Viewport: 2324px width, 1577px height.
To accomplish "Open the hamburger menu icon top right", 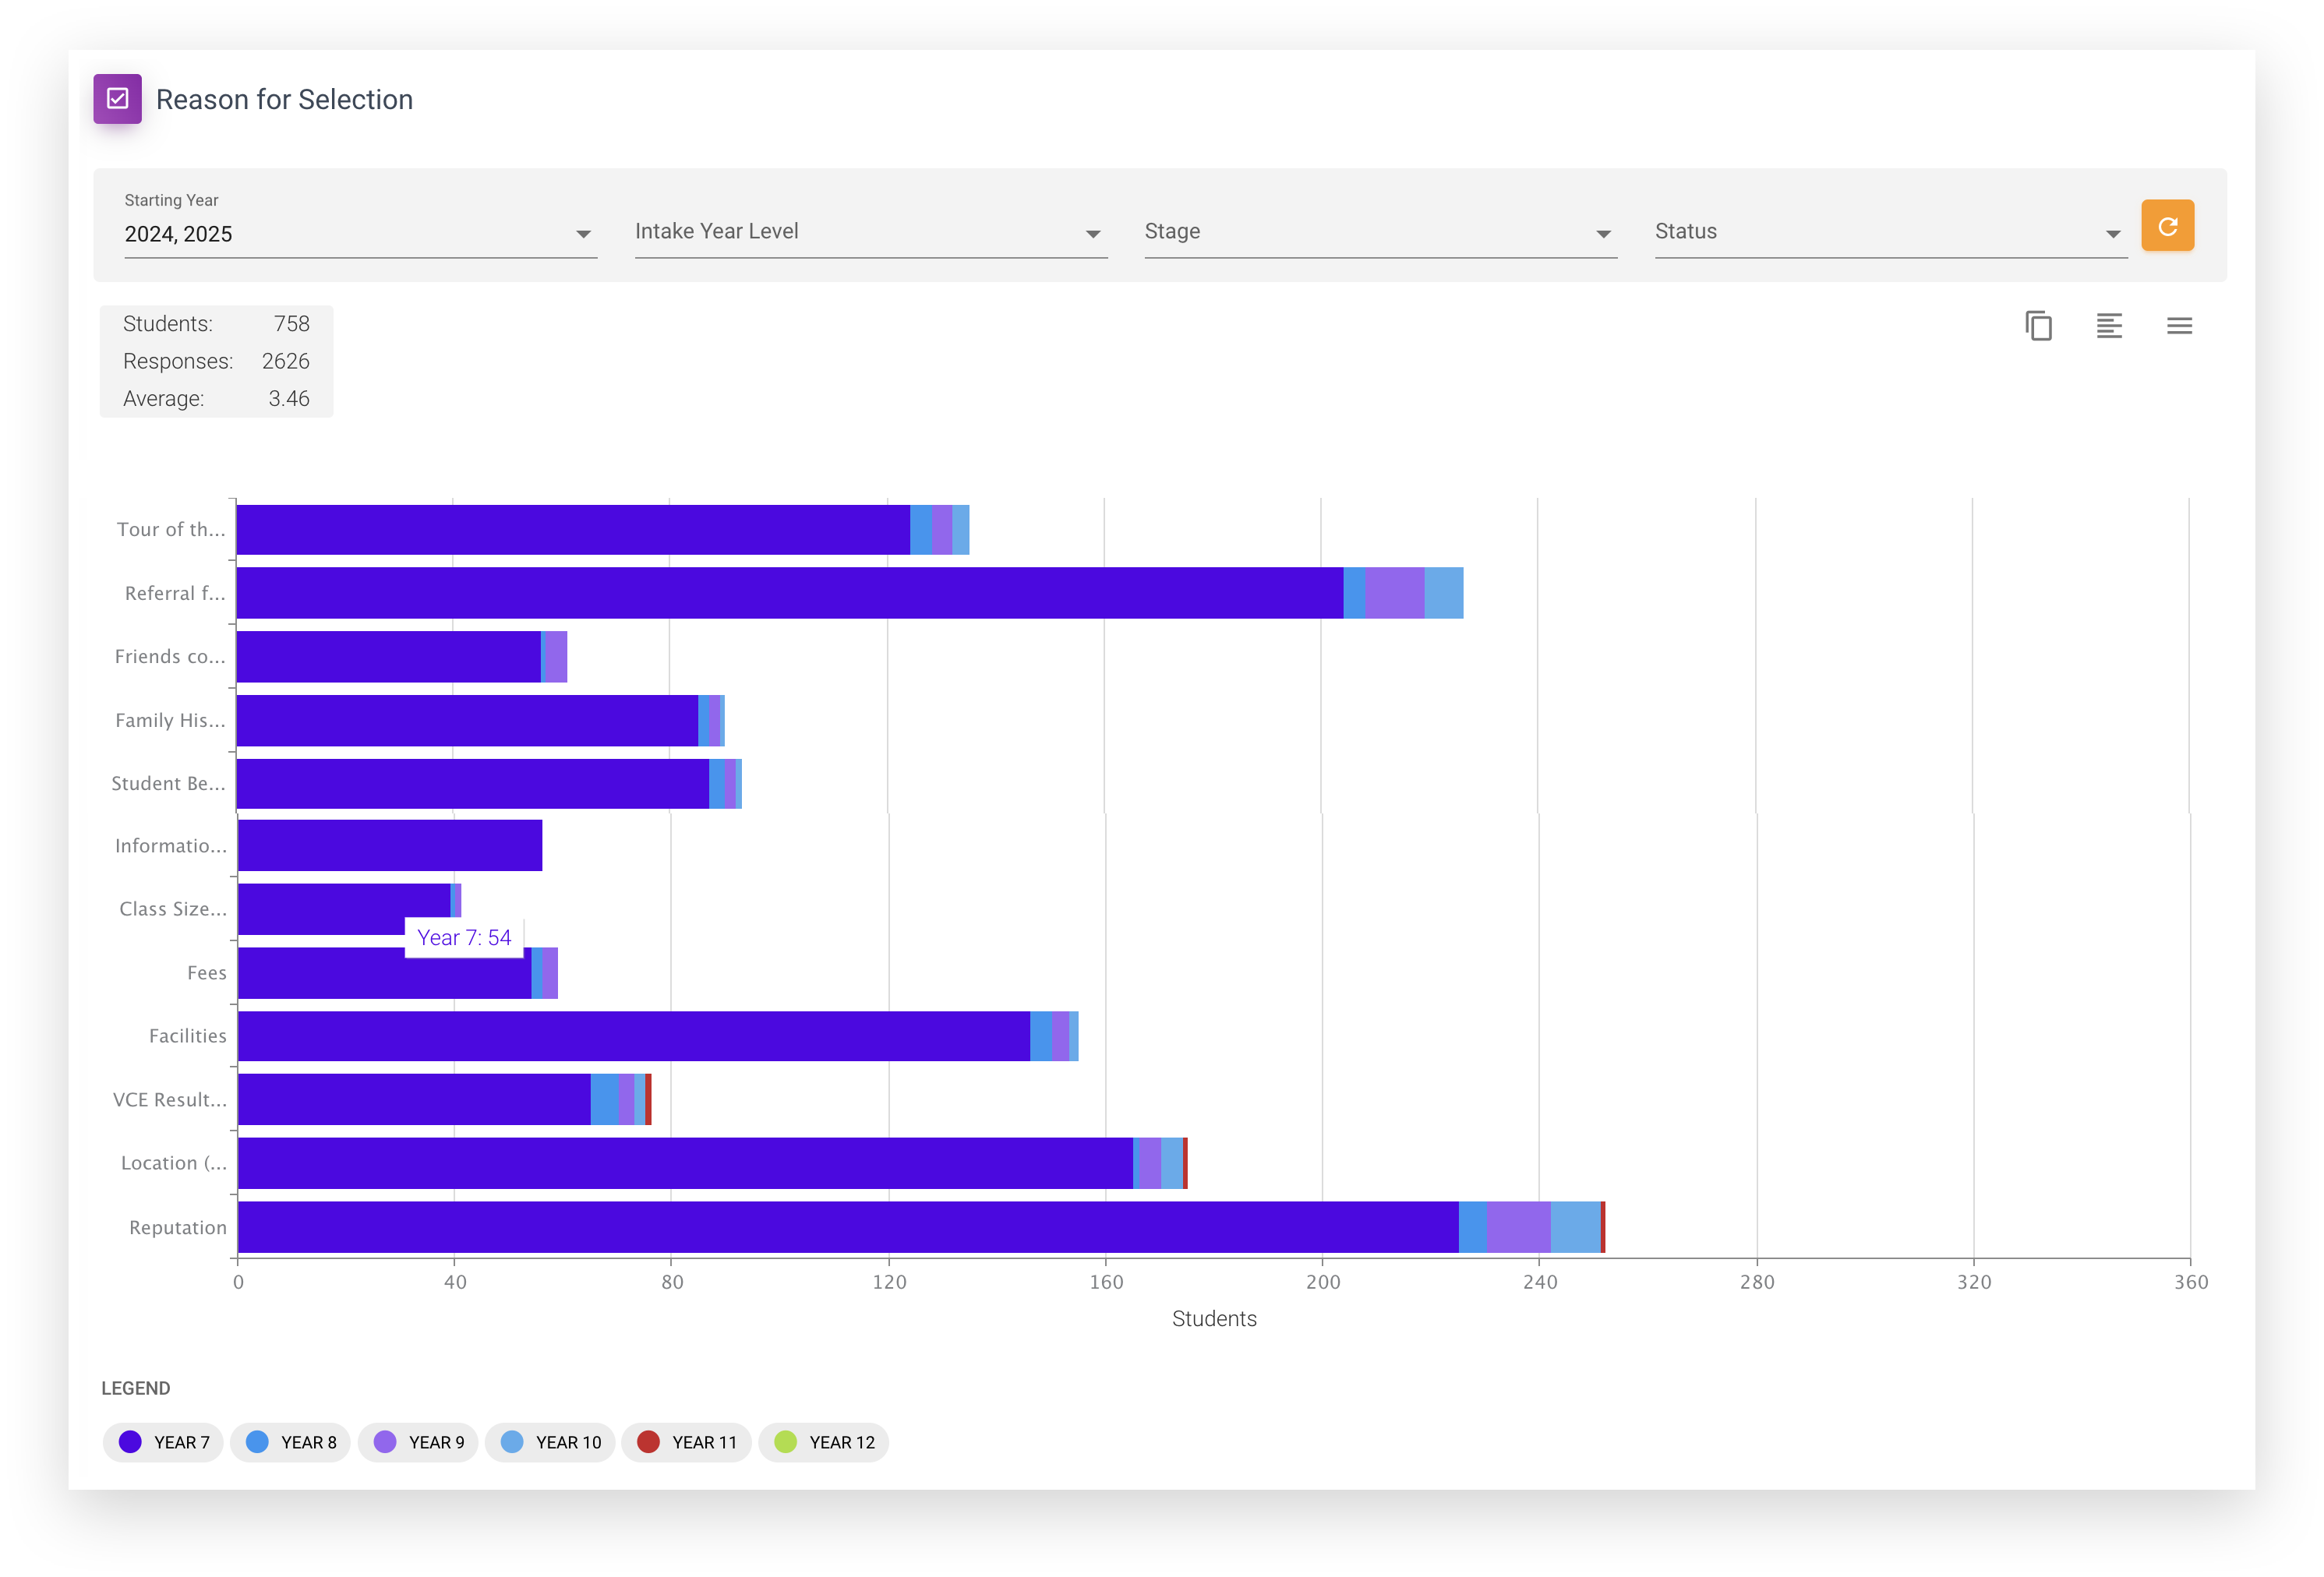I will pyautogui.click(x=2180, y=326).
